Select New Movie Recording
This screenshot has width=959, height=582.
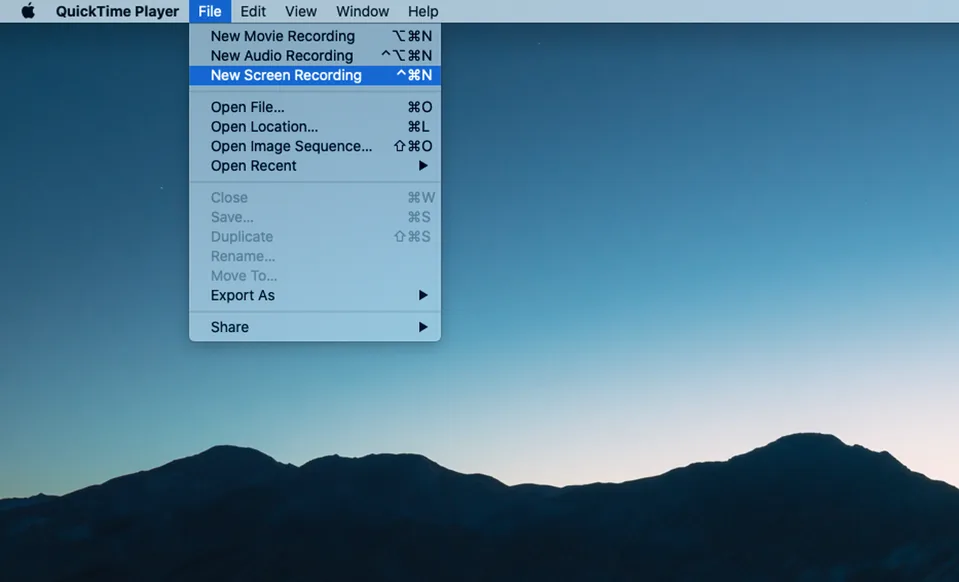click(x=281, y=35)
